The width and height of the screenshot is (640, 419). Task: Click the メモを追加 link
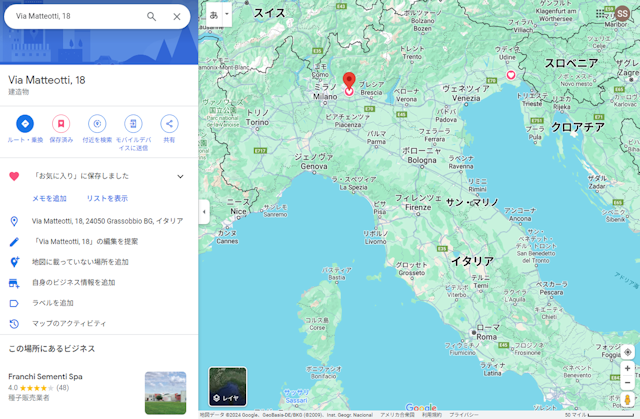click(49, 198)
